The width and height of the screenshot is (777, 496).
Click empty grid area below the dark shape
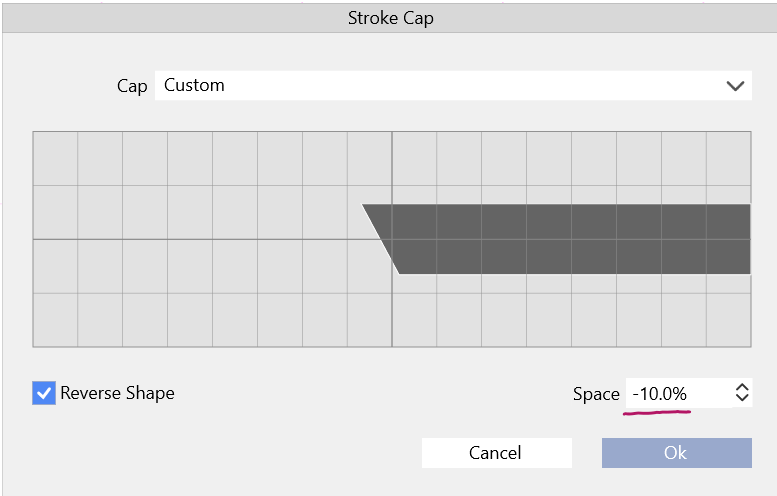tap(570, 315)
